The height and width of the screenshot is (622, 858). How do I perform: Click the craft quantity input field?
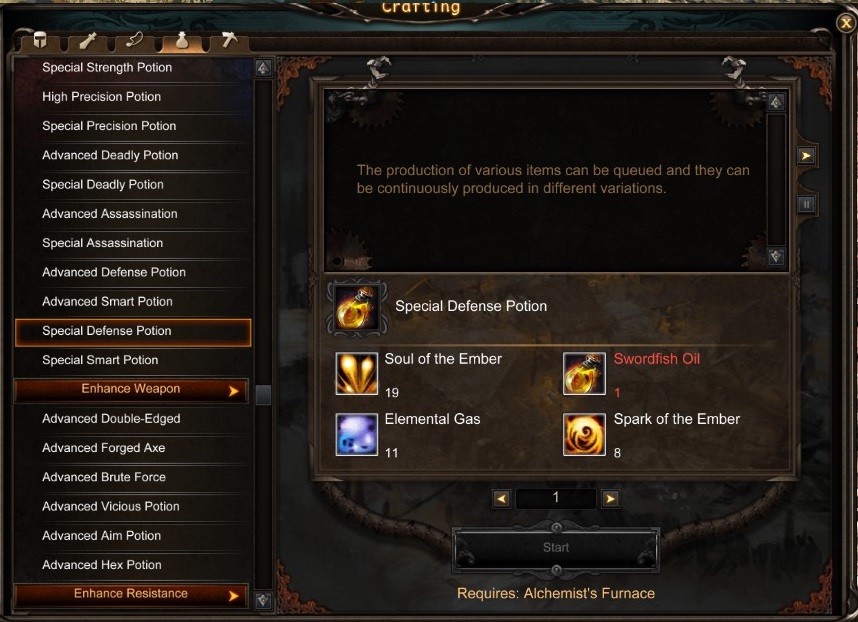click(556, 498)
